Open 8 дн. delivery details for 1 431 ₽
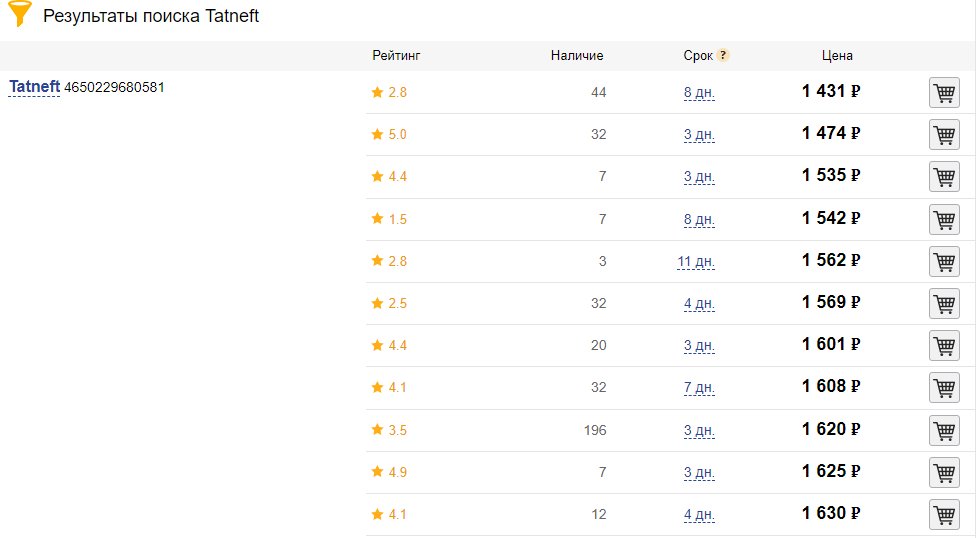 699,93
